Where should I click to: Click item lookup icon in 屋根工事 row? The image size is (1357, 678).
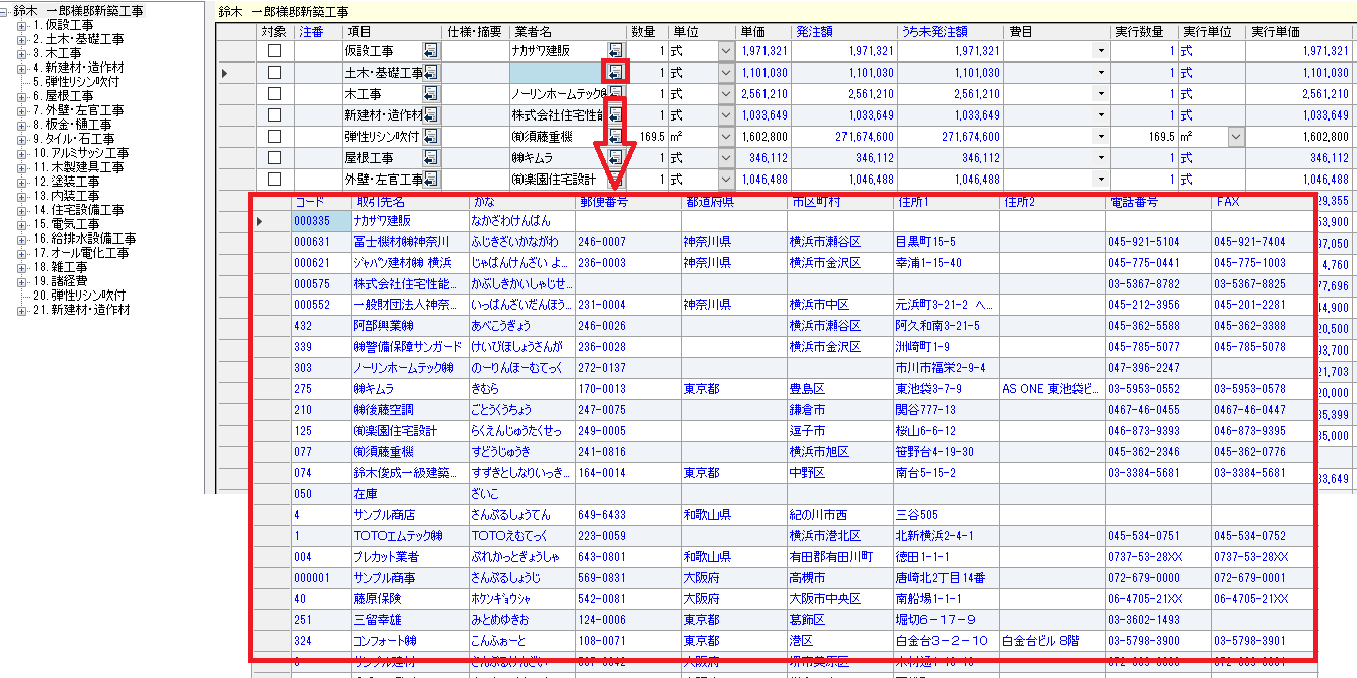(x=430, y=158)
